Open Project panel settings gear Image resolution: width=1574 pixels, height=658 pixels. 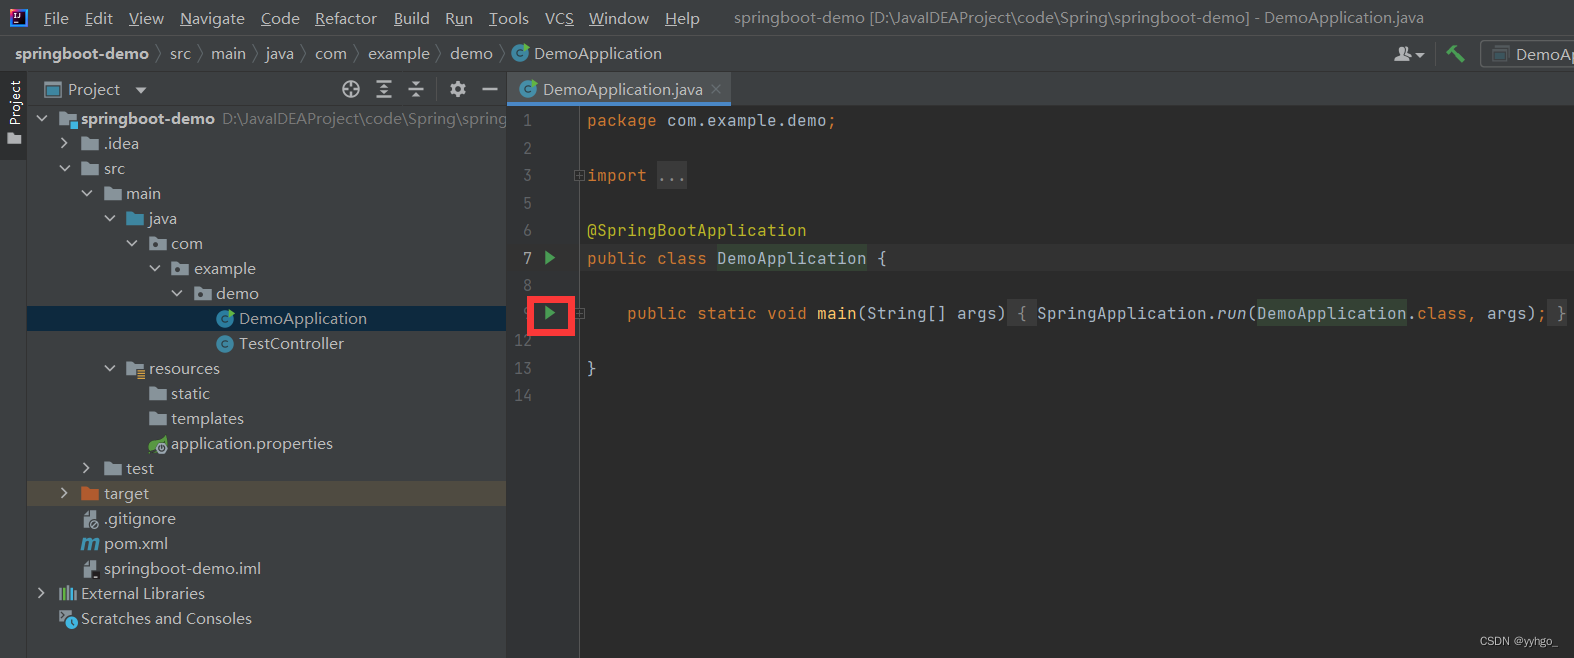point(458,89)
